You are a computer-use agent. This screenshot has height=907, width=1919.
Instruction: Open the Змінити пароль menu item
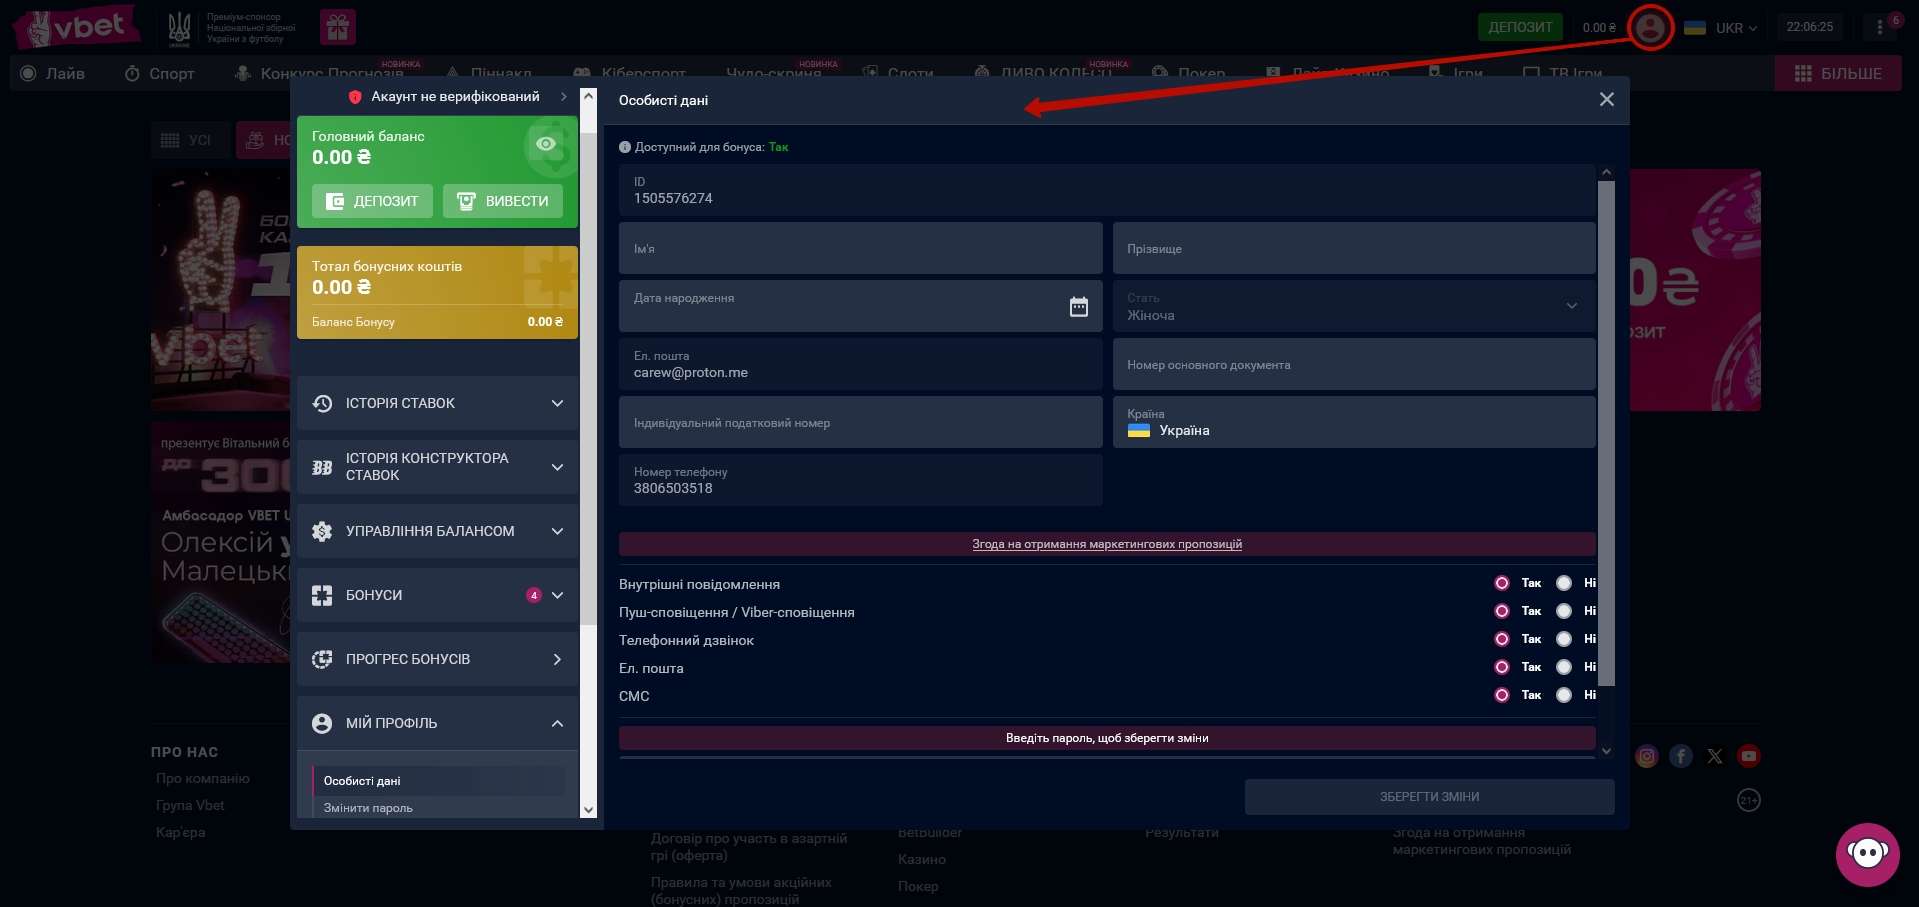tap(368, 808)
